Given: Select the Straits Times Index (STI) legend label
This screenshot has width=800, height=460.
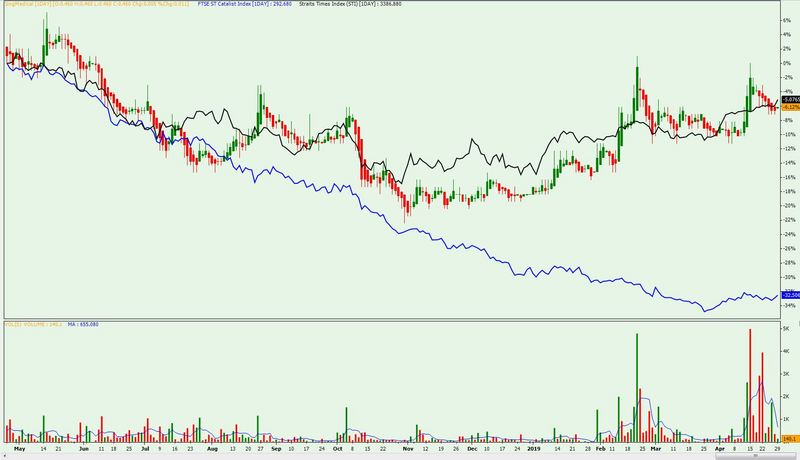Looking at the screenshot, I should (350, 4).
